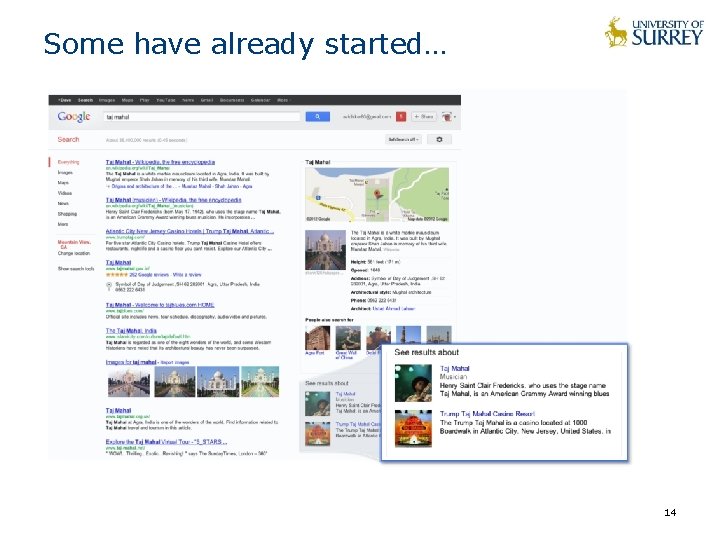720x540 pixels.
Task: Select the Images filter in left sidebar
Action: [65, 173]
